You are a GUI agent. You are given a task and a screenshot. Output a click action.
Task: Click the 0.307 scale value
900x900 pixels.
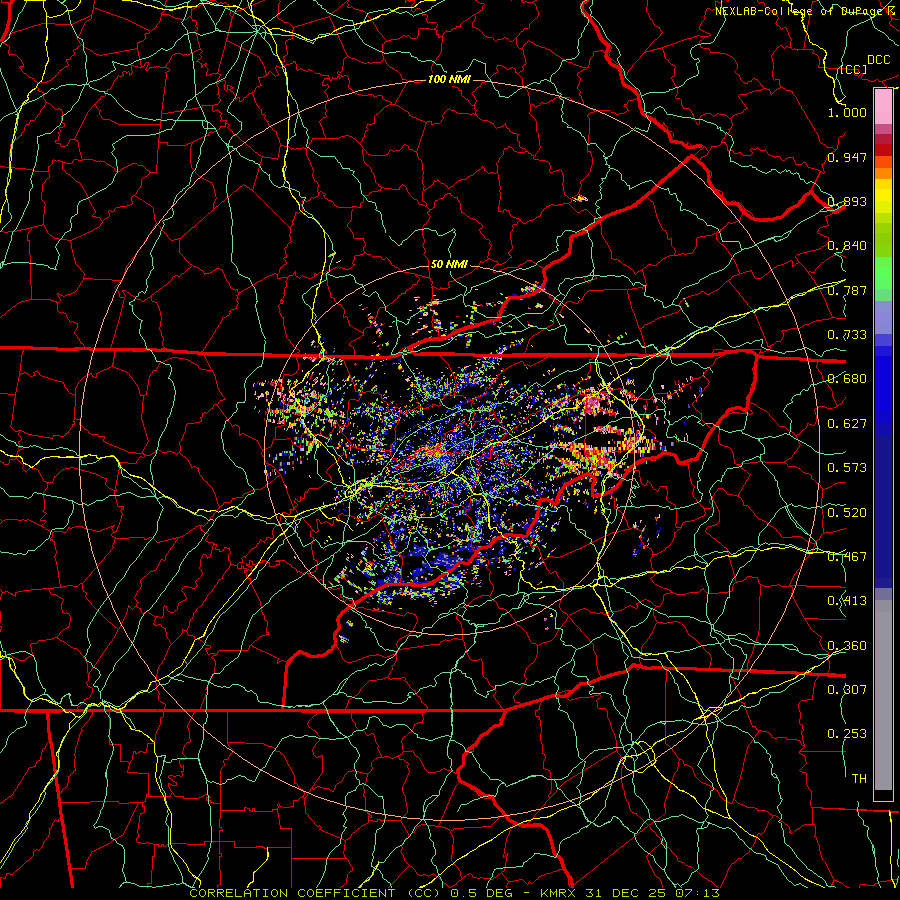(x=847, y=690)
